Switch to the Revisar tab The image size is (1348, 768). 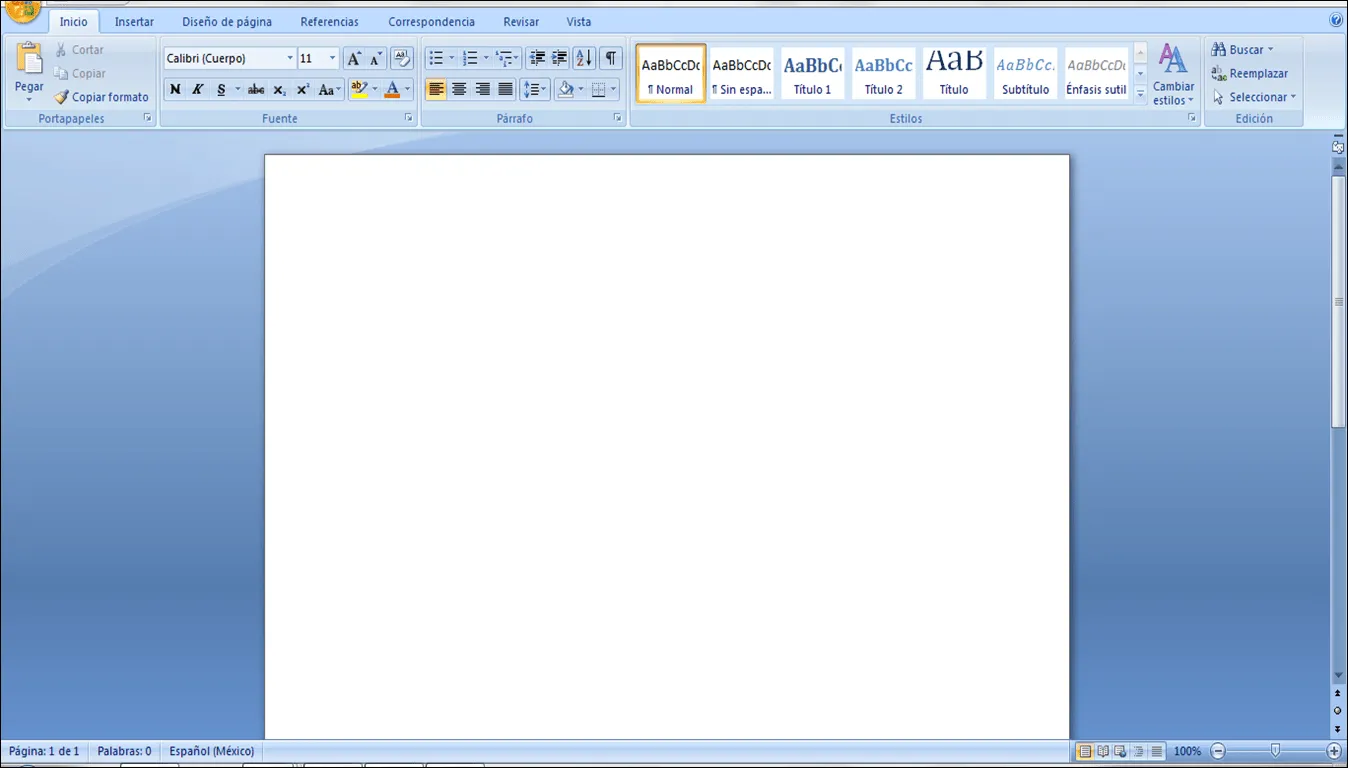[x=521, y=22]
